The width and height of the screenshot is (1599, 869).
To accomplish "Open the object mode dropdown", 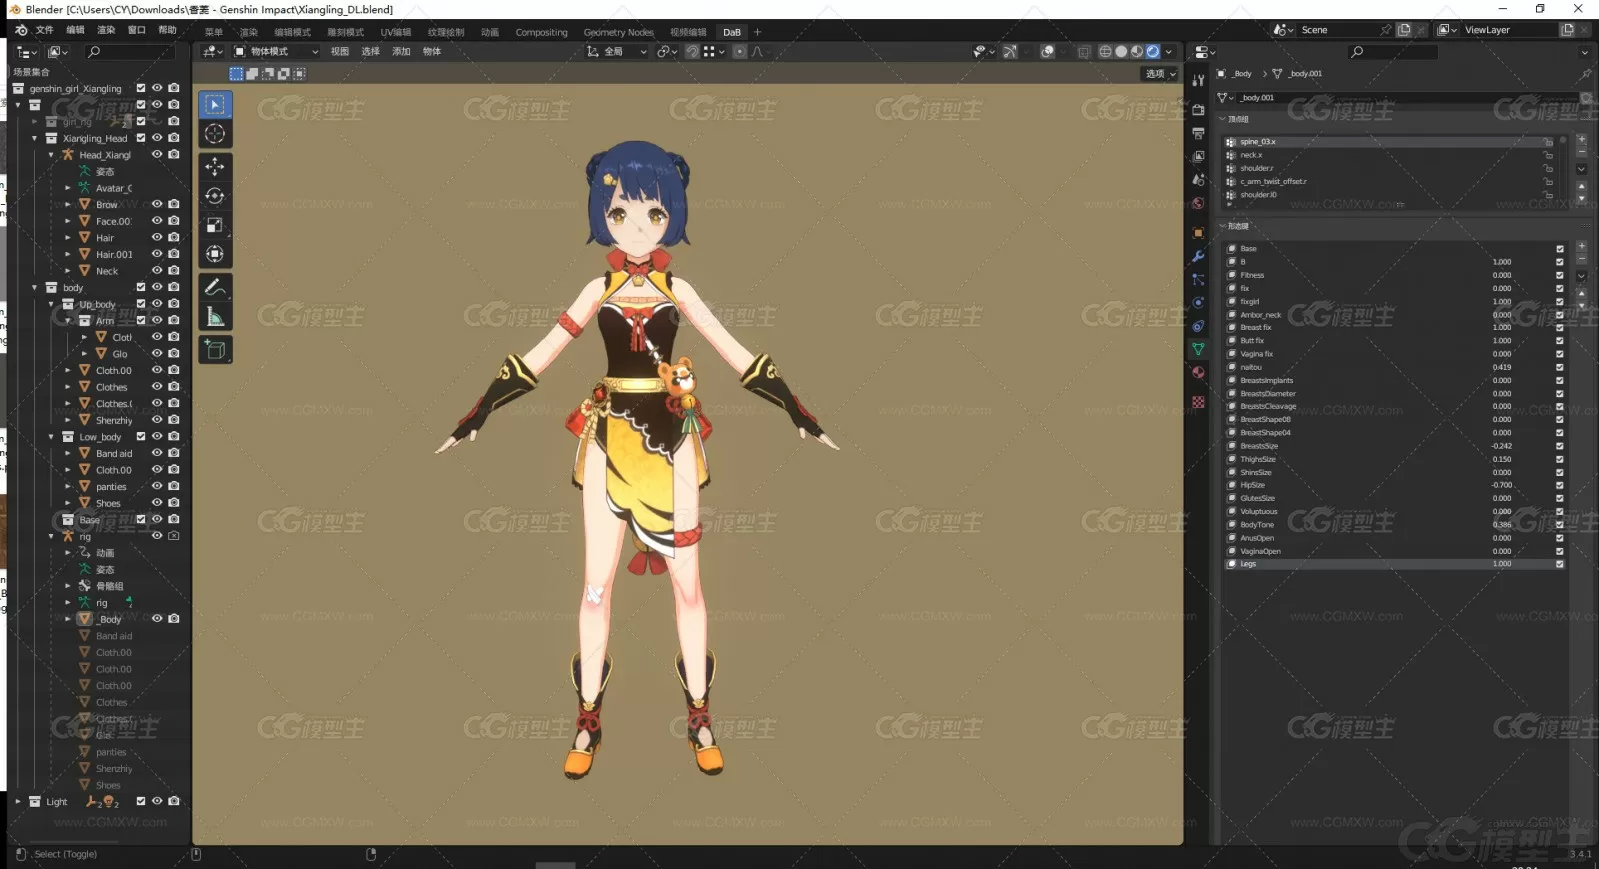I will [x=277, y=52].
